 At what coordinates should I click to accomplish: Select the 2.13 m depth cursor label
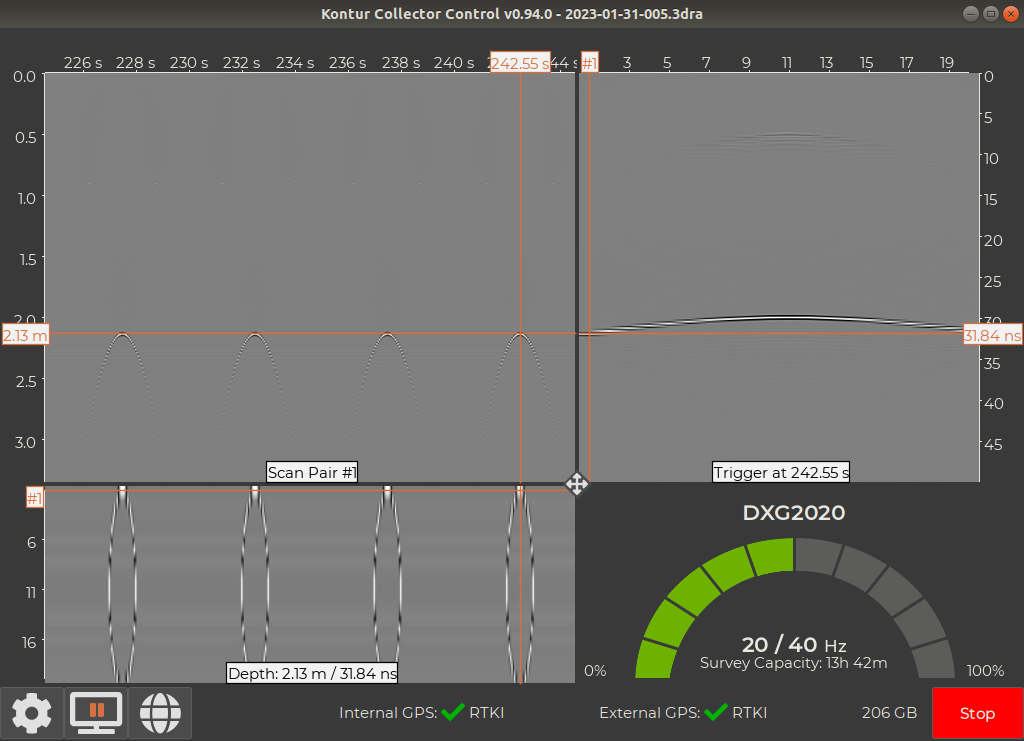25,336
